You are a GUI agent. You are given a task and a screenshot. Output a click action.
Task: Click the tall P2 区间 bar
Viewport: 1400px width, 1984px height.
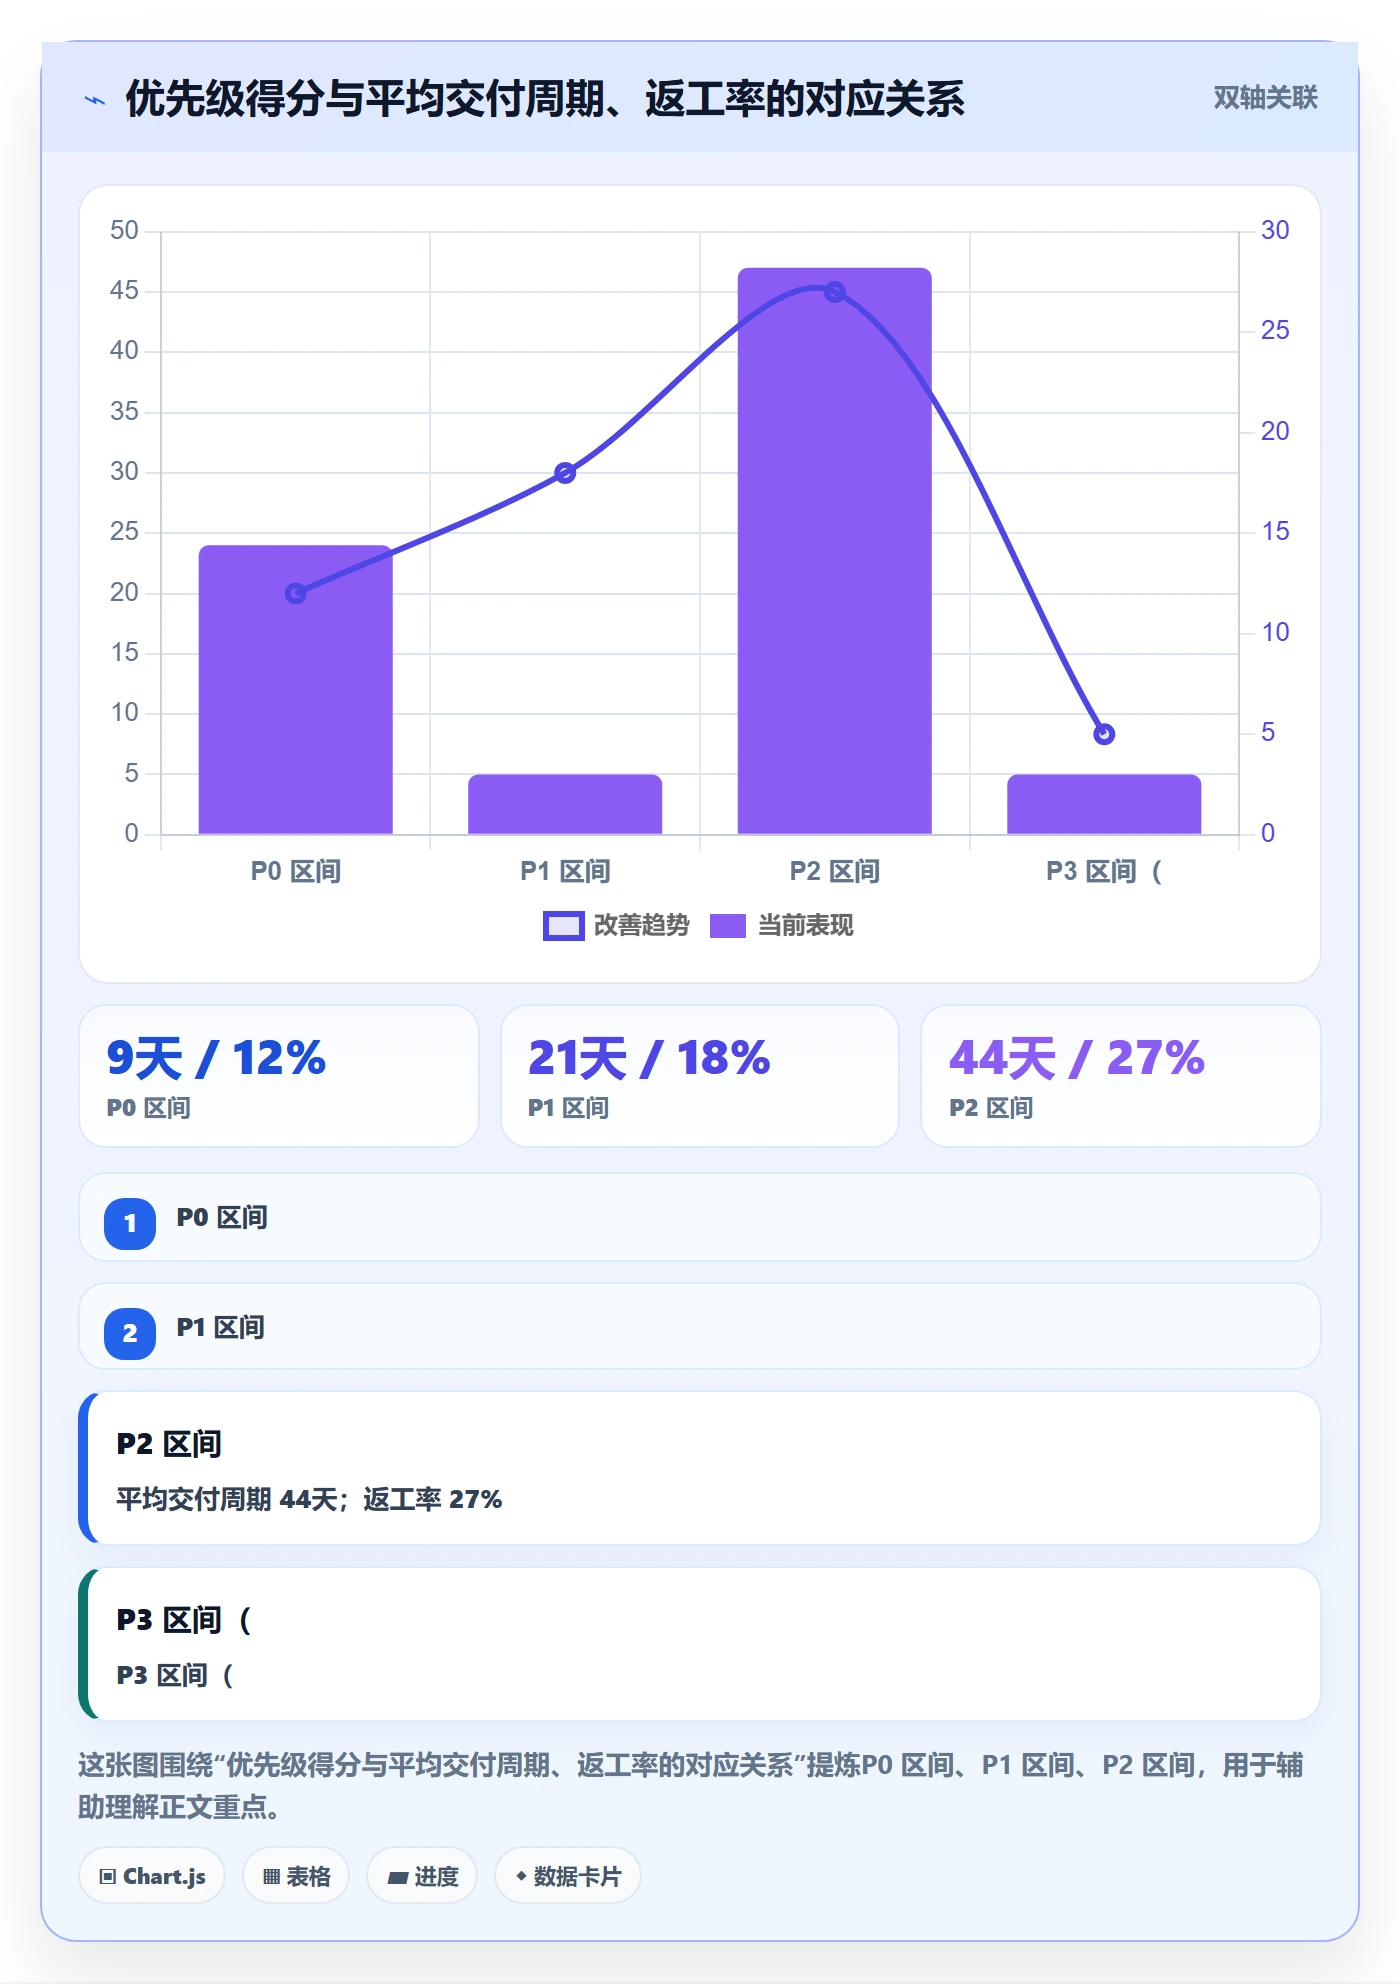coord(834,551)
